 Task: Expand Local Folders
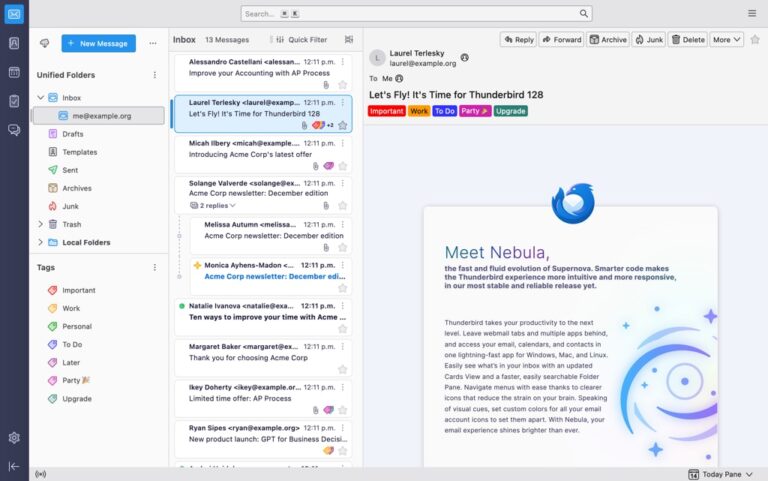coord(41,242)
